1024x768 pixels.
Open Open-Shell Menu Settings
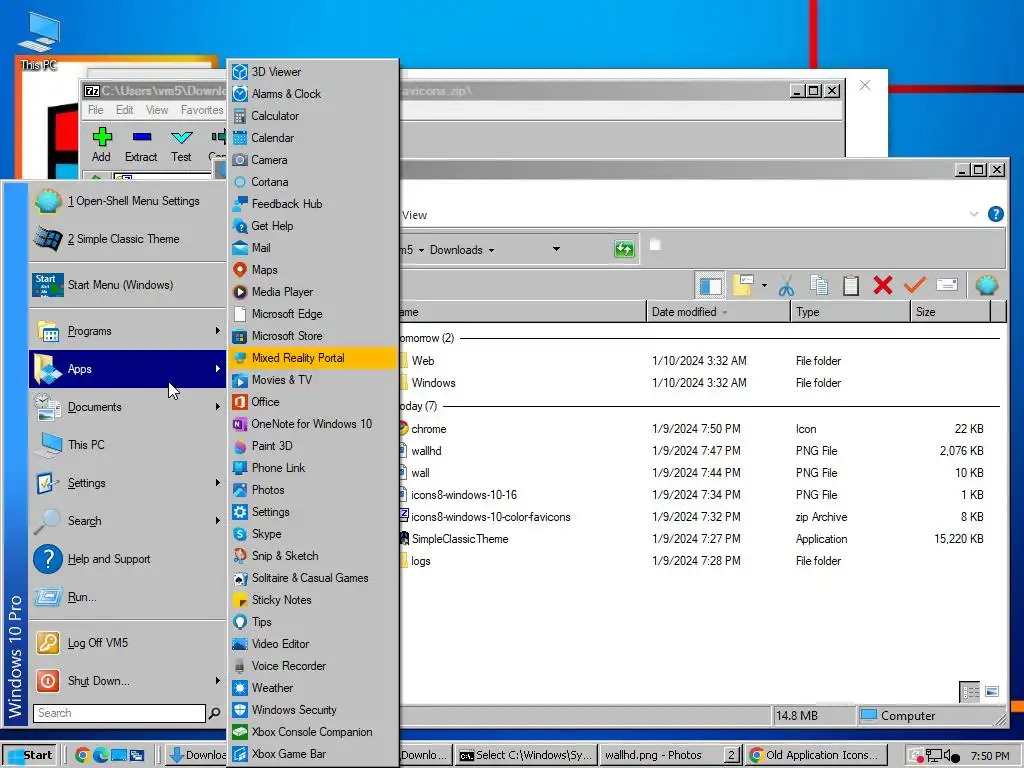click(x=127, y=201)
